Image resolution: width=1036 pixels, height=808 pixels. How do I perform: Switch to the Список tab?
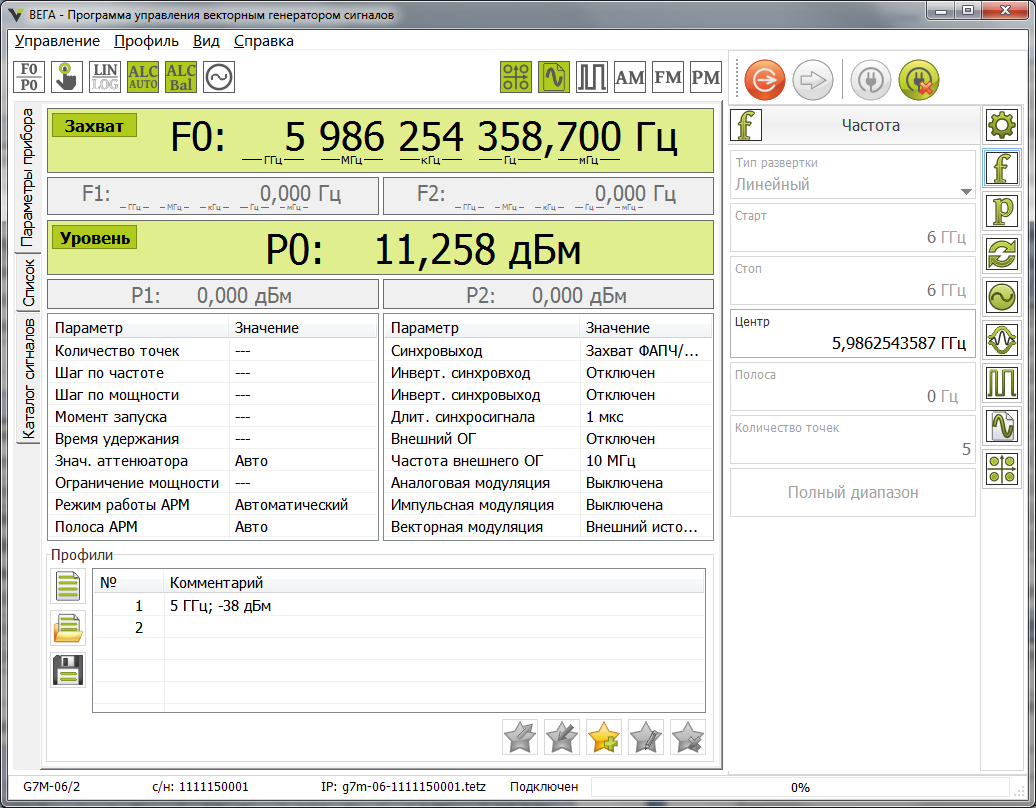click(x=28, y=283)
